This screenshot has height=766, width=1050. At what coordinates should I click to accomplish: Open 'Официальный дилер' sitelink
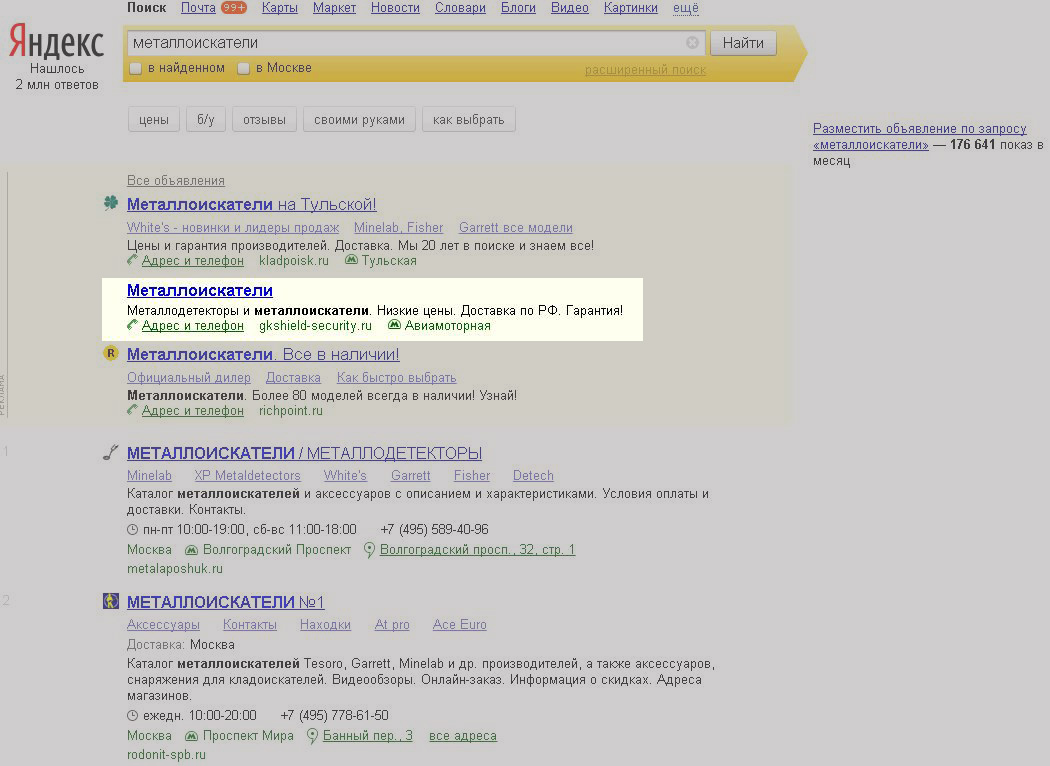tap(189, 378)
